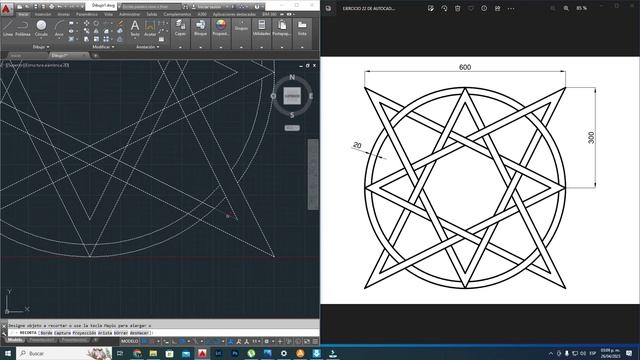Switch to the Anotar ribbon tab
Screen dimensions: 640x360
63,14
